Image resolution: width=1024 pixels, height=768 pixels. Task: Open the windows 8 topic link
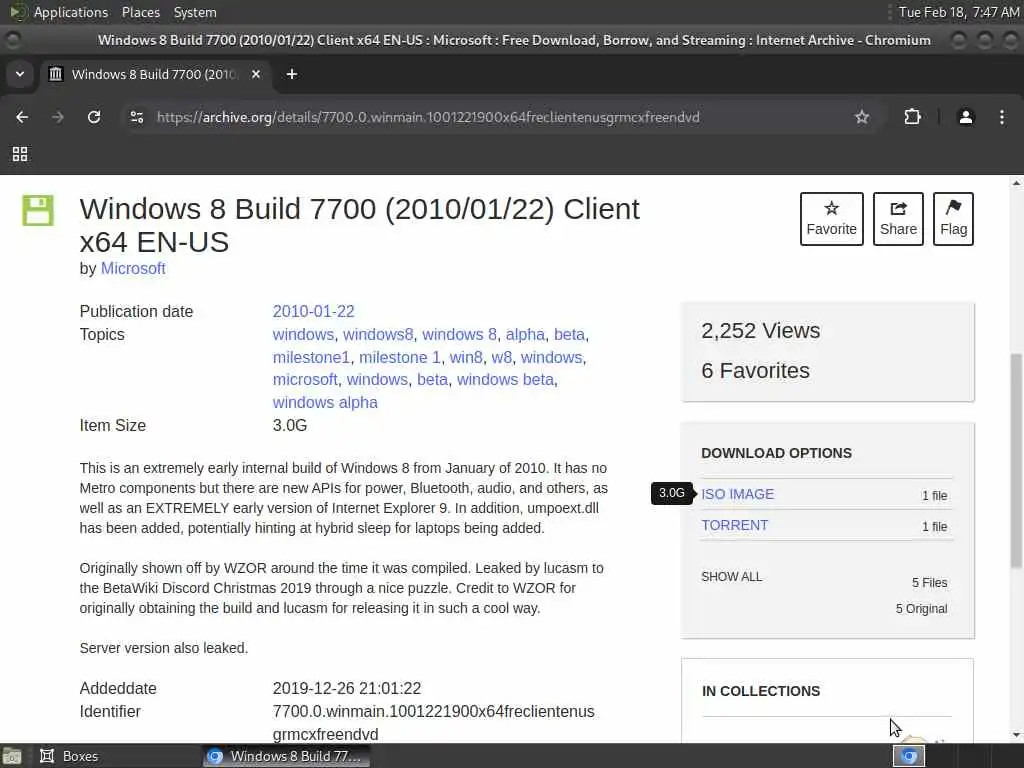click(x=459, y=334)
